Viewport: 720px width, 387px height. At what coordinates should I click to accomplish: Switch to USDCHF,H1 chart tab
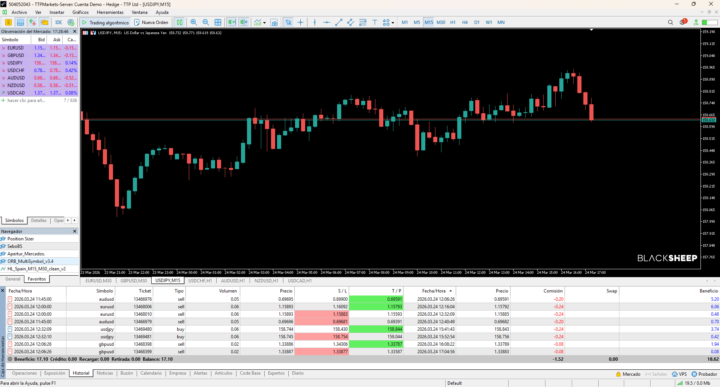(x=200, y=280)
